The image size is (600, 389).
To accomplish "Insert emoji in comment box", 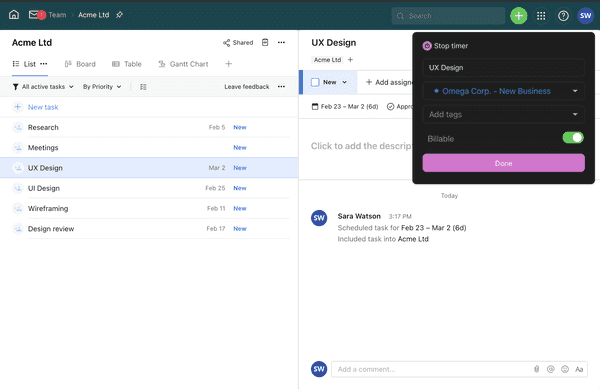I will pos(565,369).
